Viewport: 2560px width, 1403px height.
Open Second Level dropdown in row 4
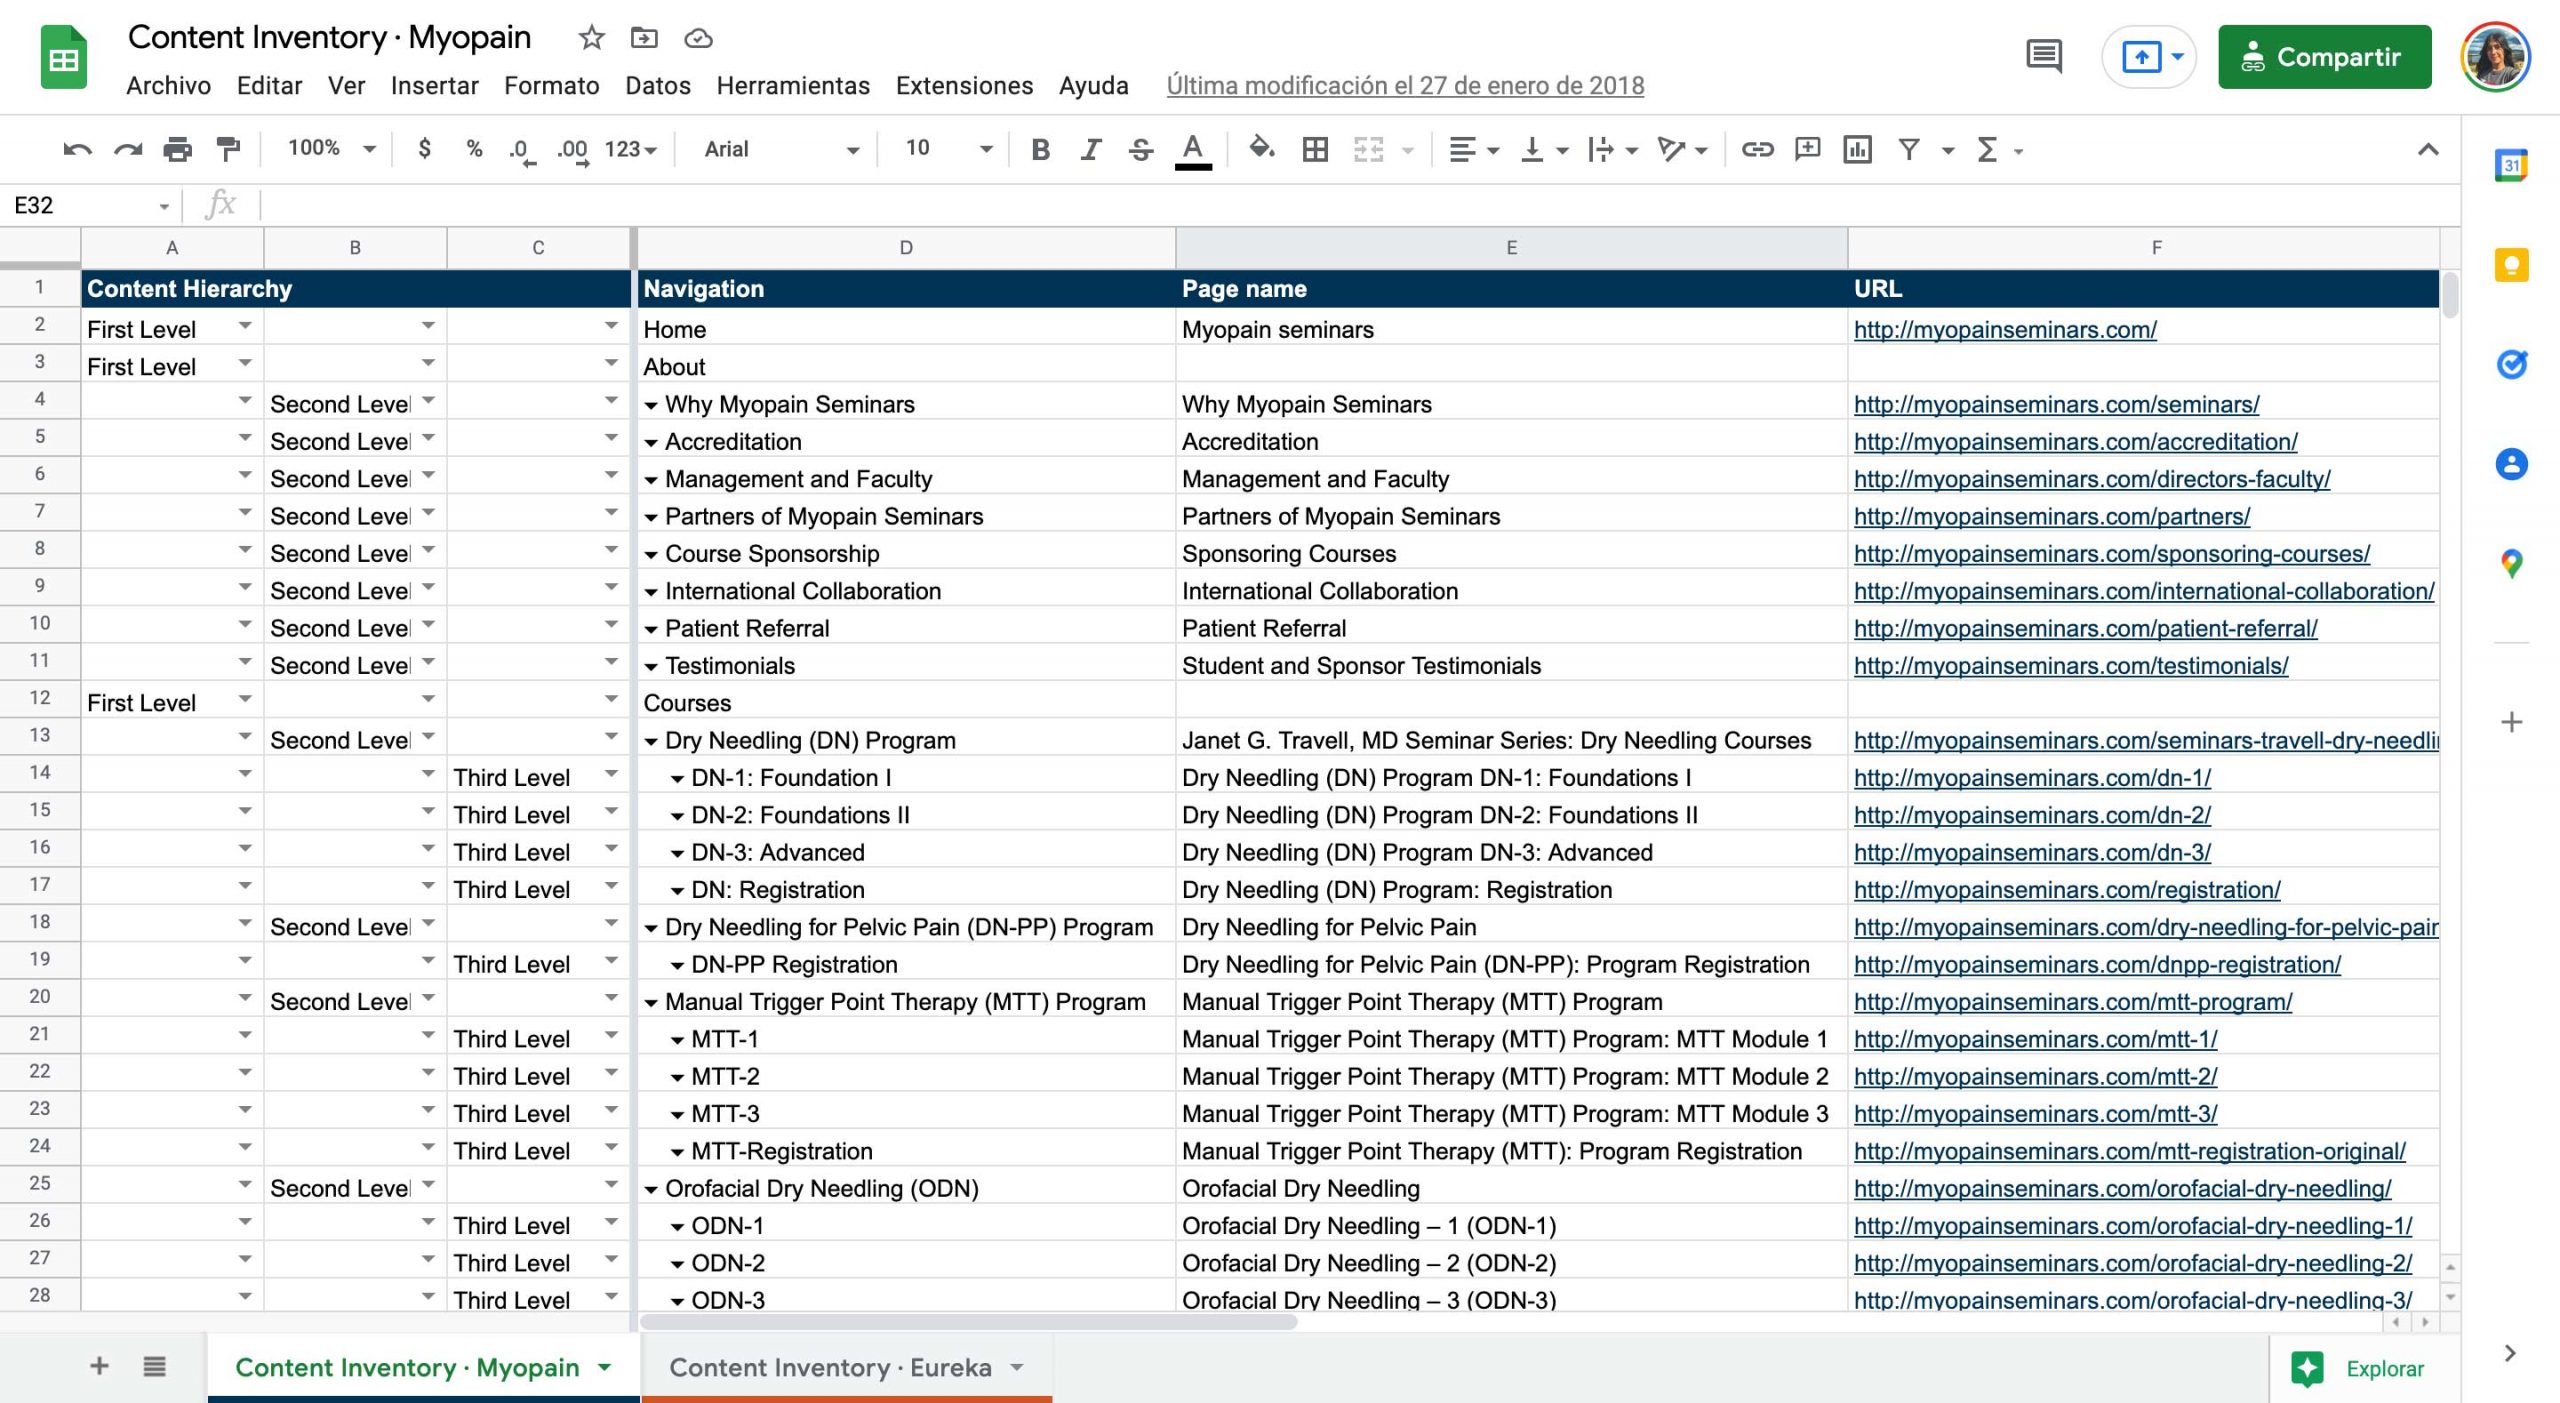click(x=428, y=401)
